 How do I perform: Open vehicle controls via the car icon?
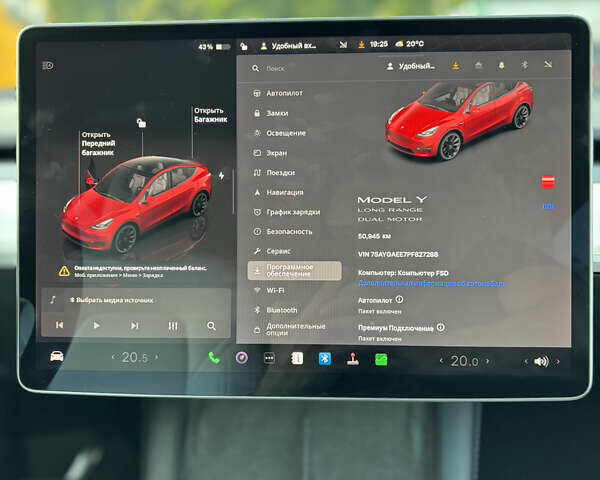[57, 356]
